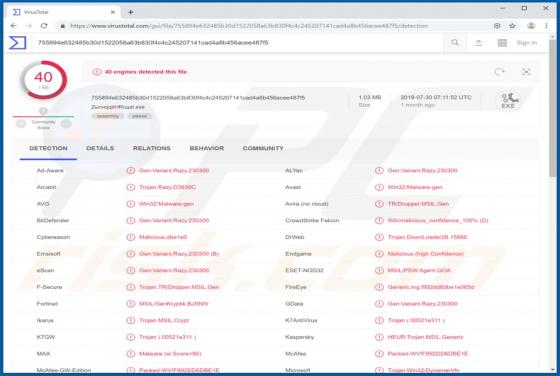Image resolution: width=560 pixels, height=376 pixels.
Task: Click the upload file icon
Action: (479, 43)
